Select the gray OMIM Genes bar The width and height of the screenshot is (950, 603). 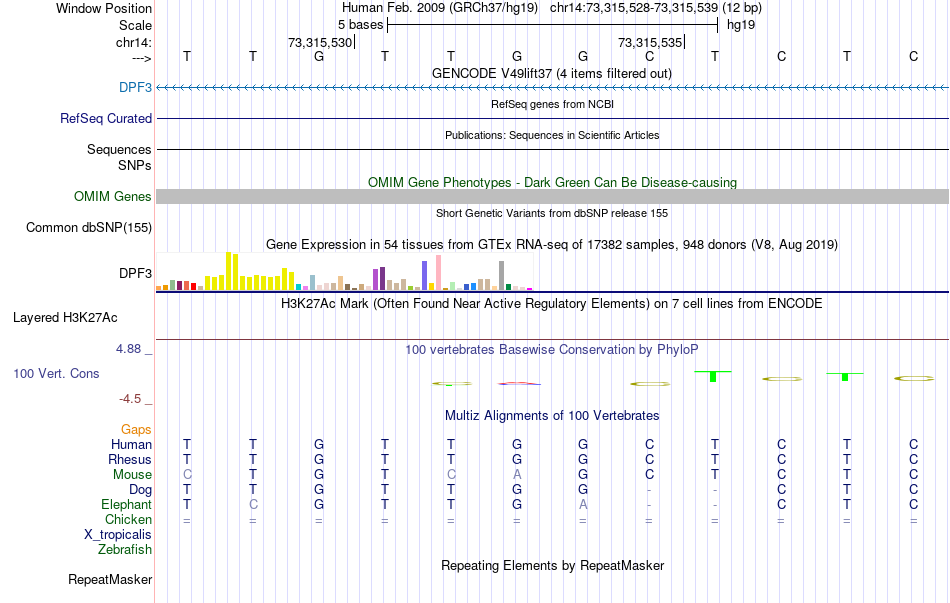[x=552, y=196]
